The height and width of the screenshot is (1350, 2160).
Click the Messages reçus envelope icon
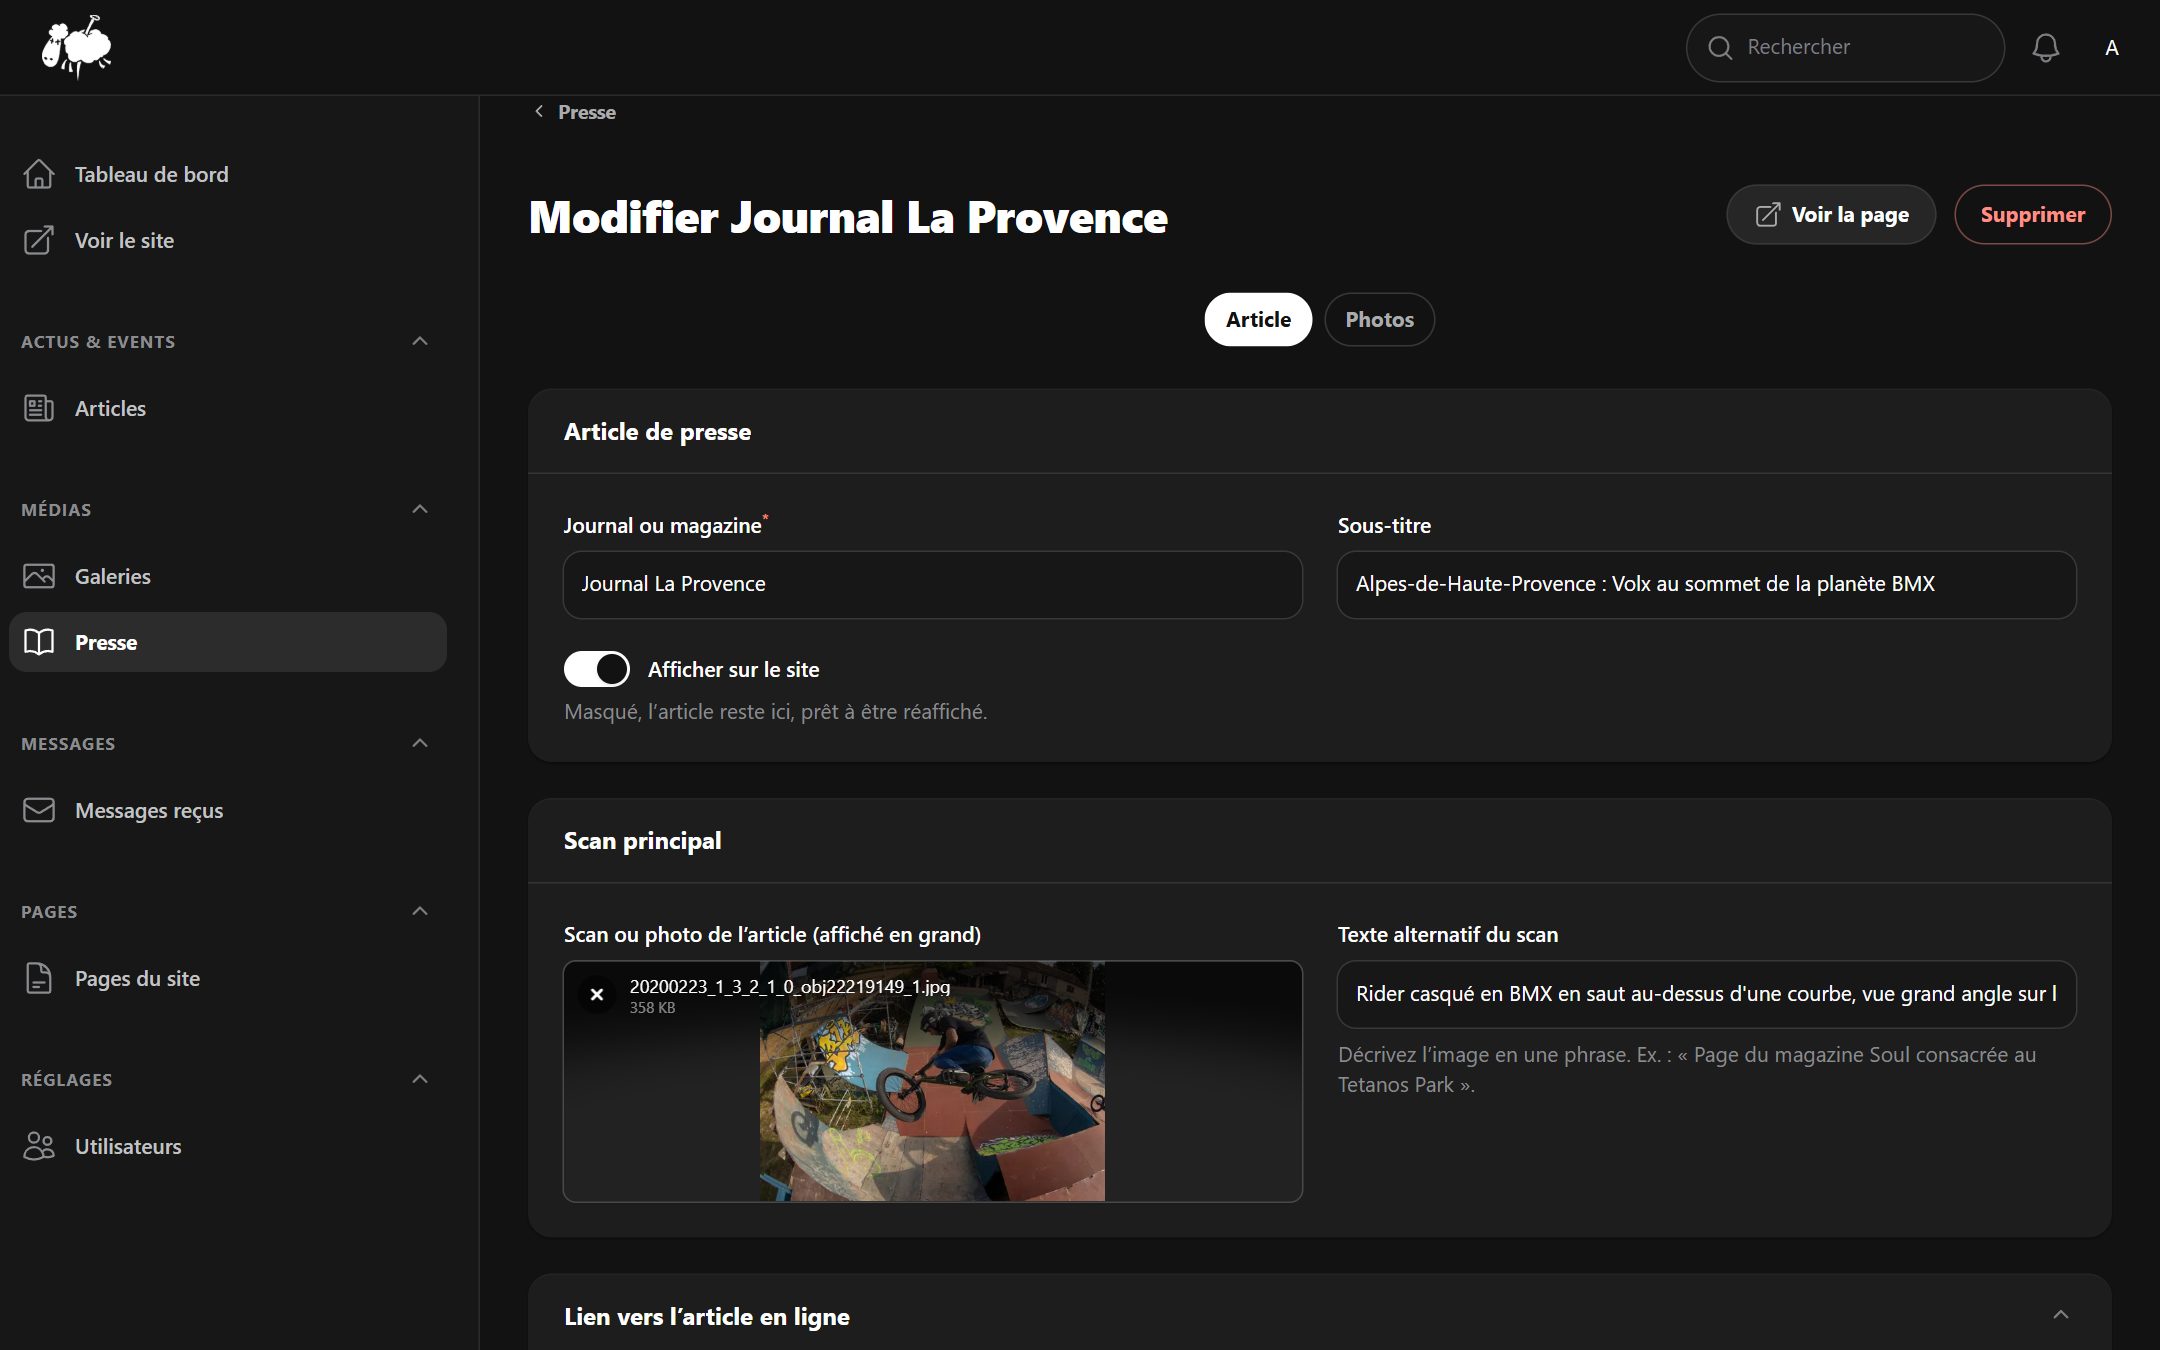(39, 810)
